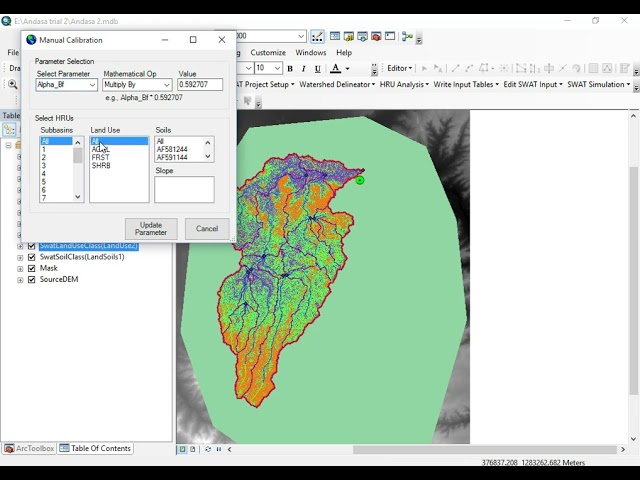
Task: Select the Zoom In magnifier tool
Action: click(13, 84)
